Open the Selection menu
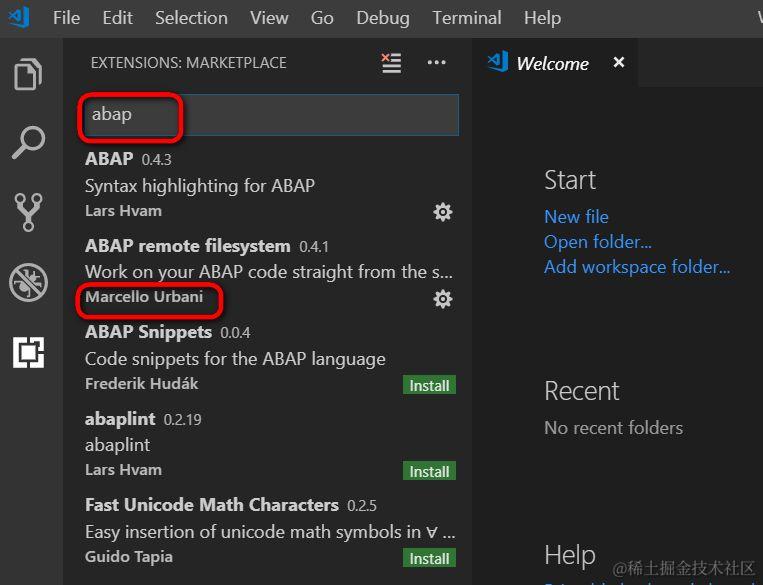Screen dimensions: 763x585 [191, 18]
